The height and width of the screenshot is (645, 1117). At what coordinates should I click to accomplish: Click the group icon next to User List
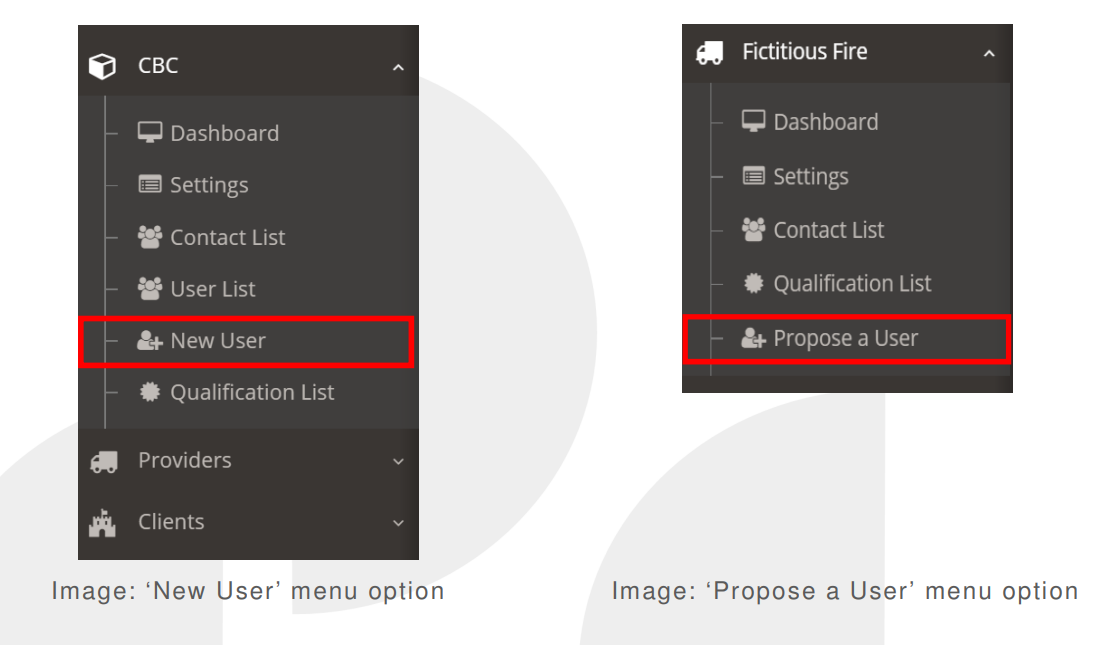pyautogui.click(x=150, y=289)
